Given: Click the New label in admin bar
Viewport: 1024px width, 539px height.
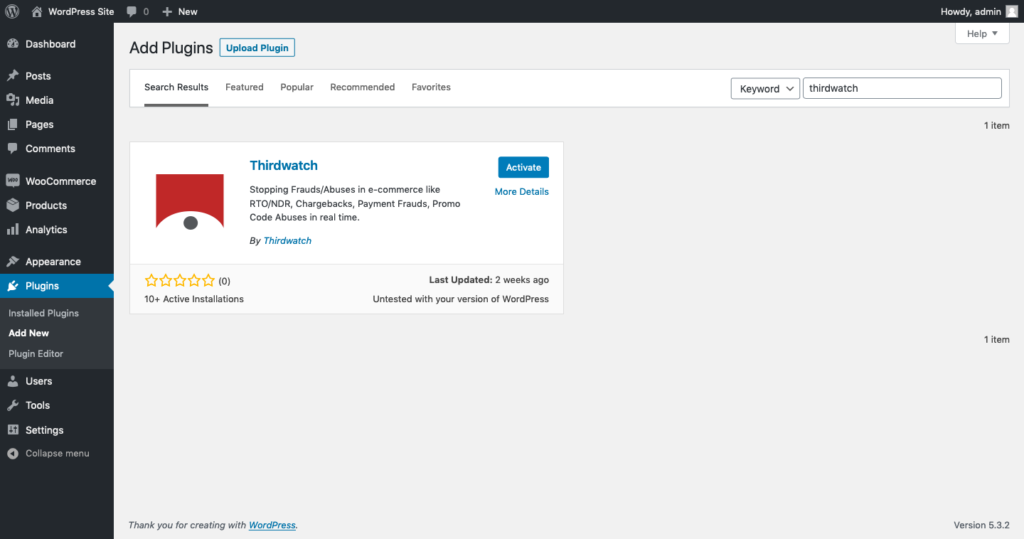Looking at the screenshot, I should 187,11.
